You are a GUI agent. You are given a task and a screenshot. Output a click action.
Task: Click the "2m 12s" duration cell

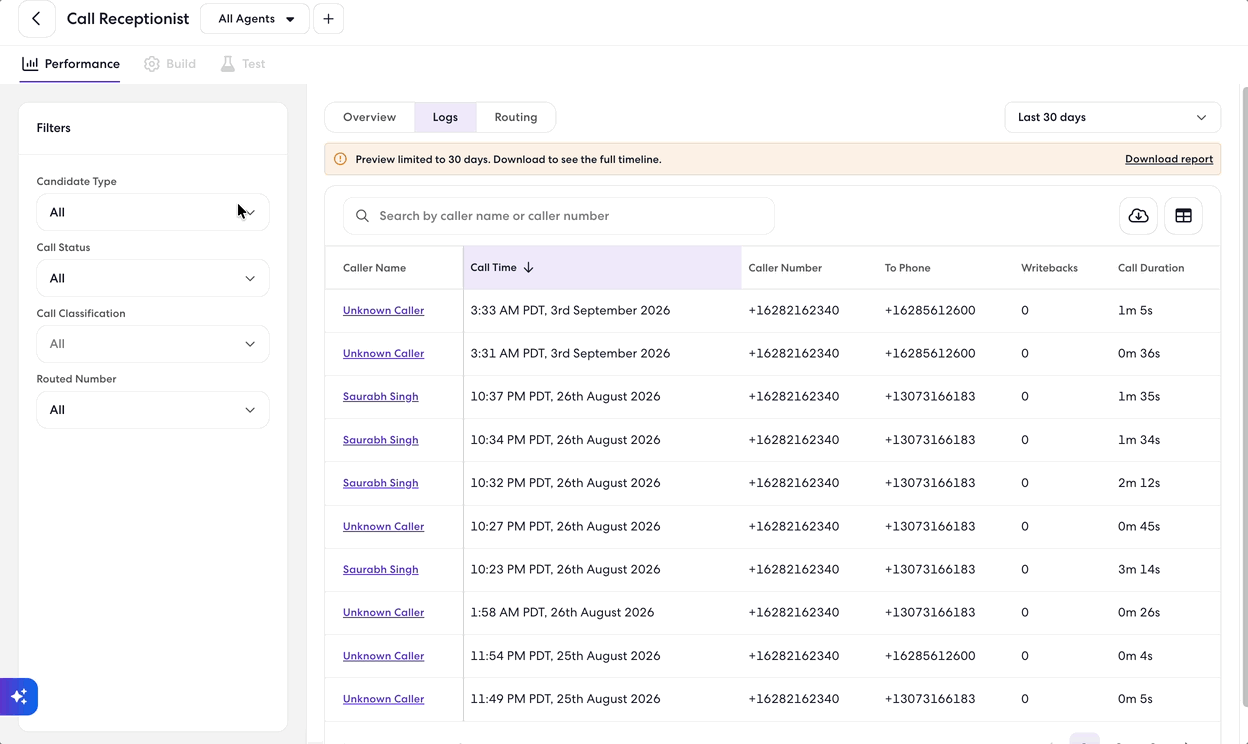coord(1139,483)
